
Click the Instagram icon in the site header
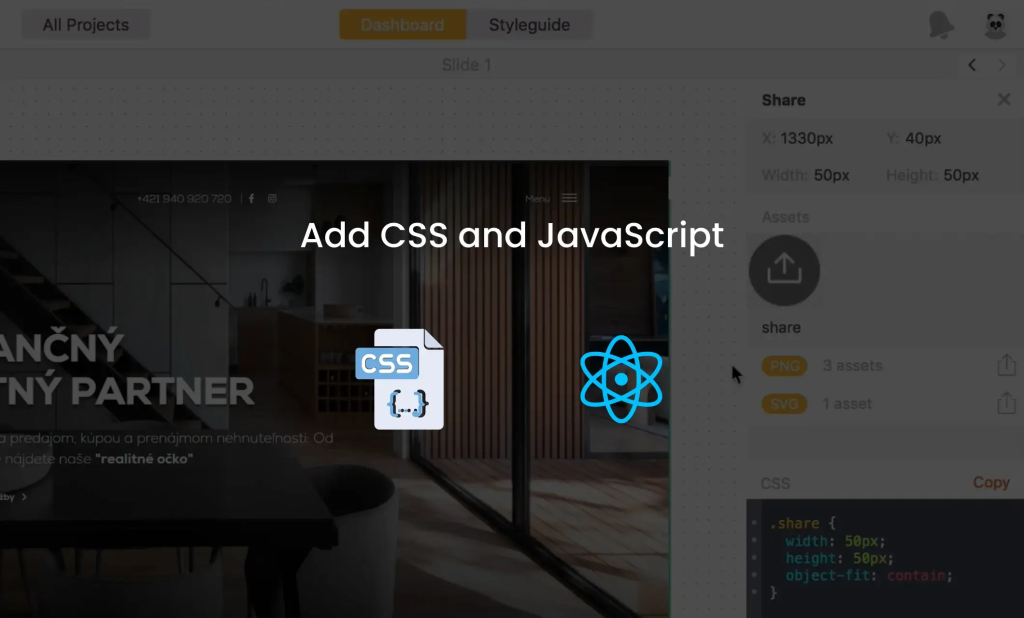(x=271, y=198)
